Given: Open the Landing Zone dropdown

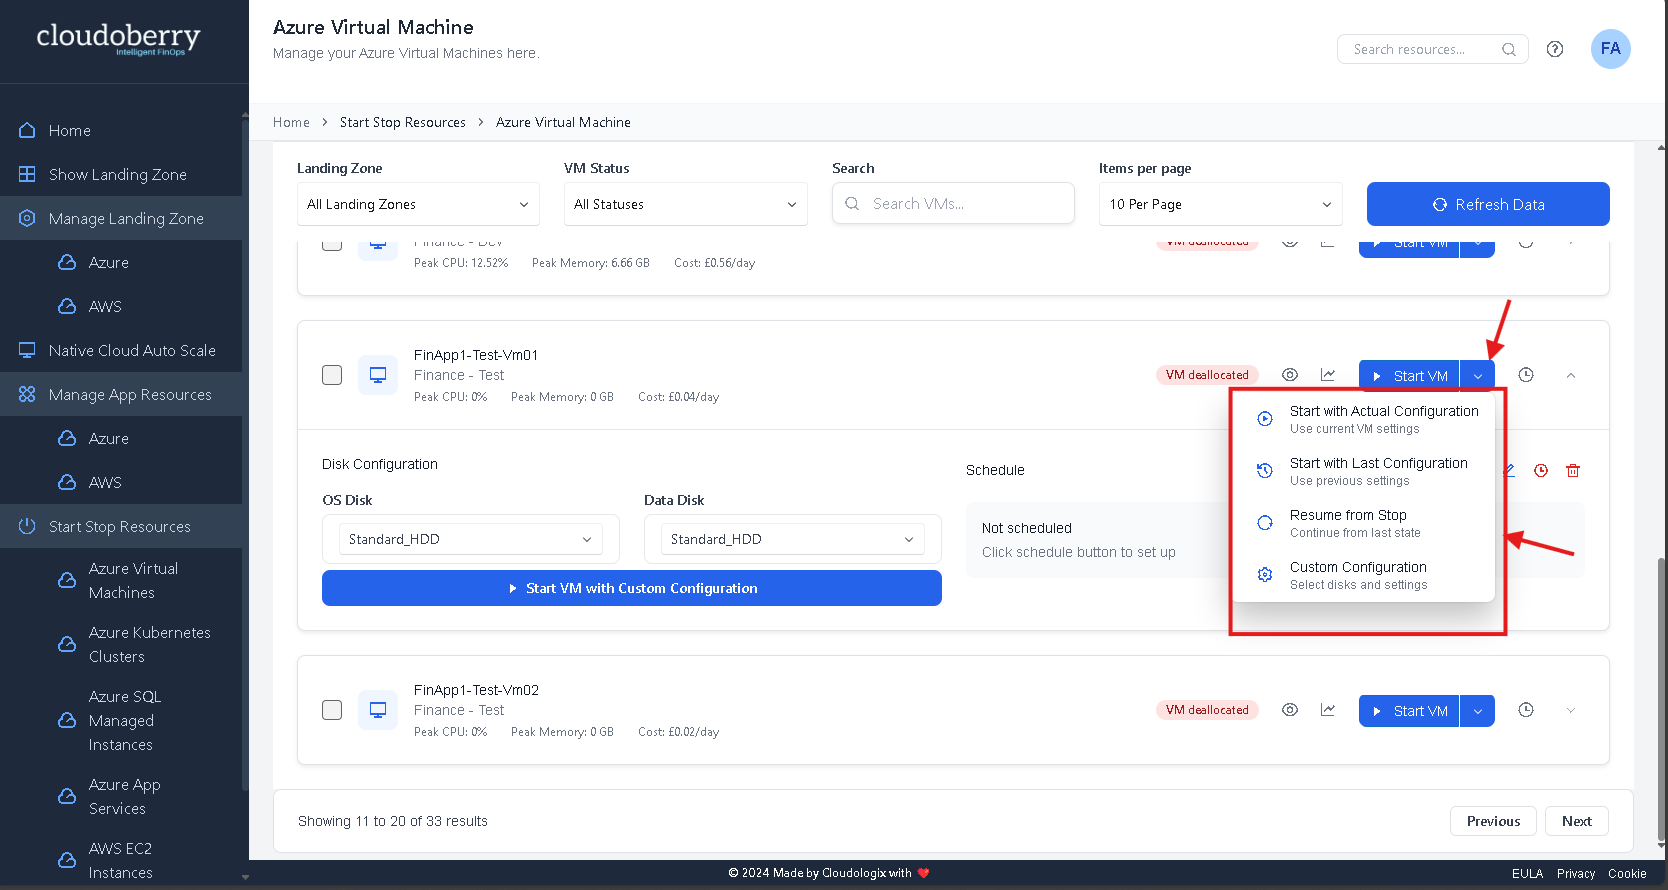Looking at the screenshot, I should pos(418,204).
